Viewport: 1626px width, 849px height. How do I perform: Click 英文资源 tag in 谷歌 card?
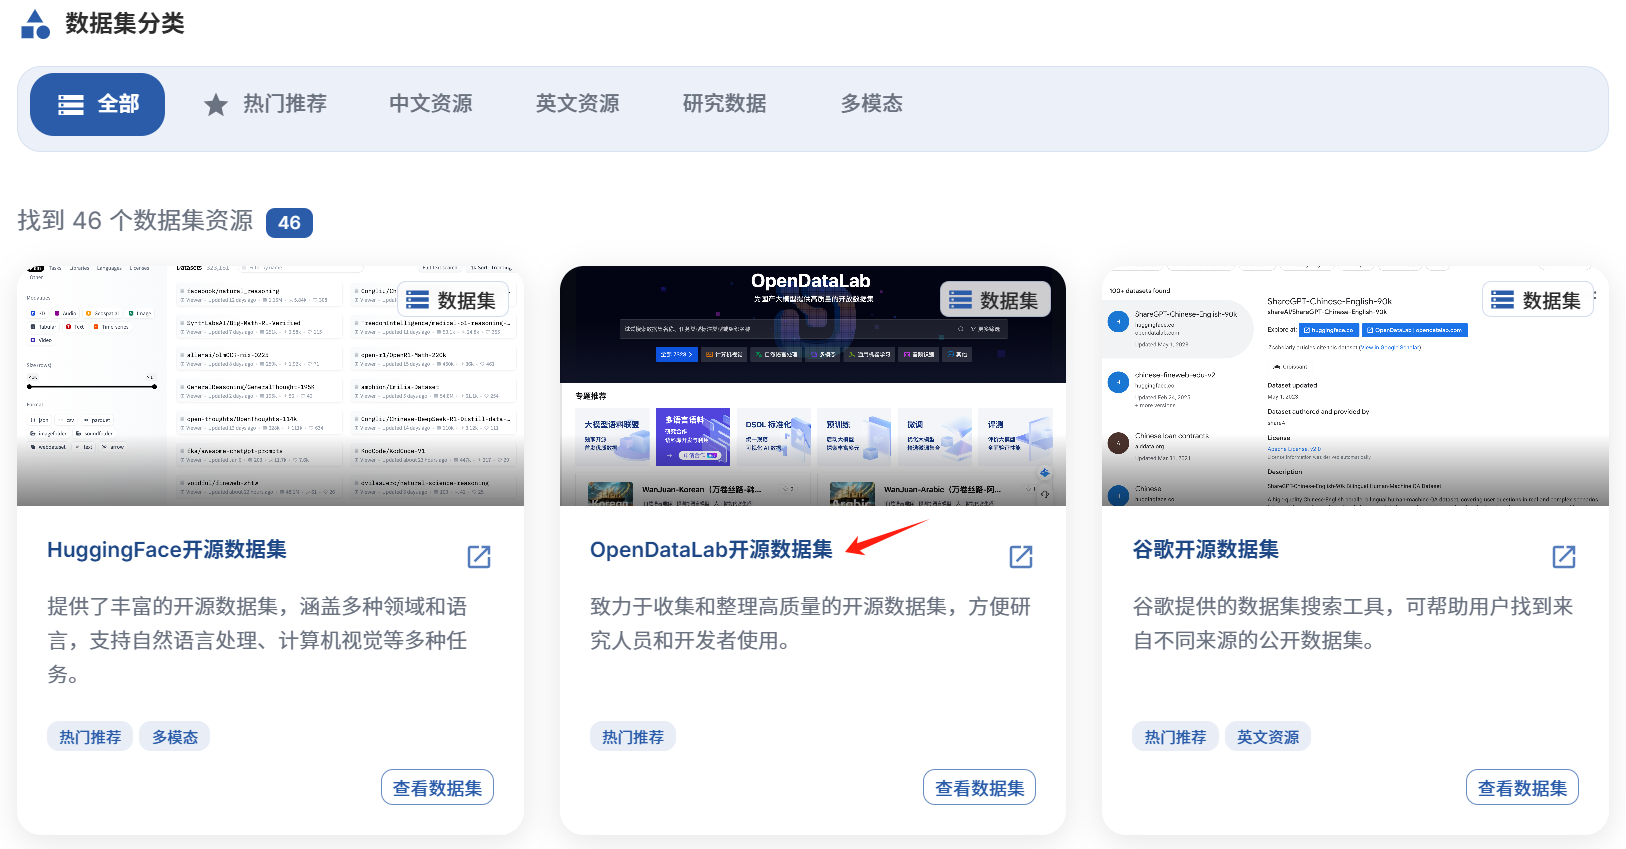click(x=1268, y=737)
